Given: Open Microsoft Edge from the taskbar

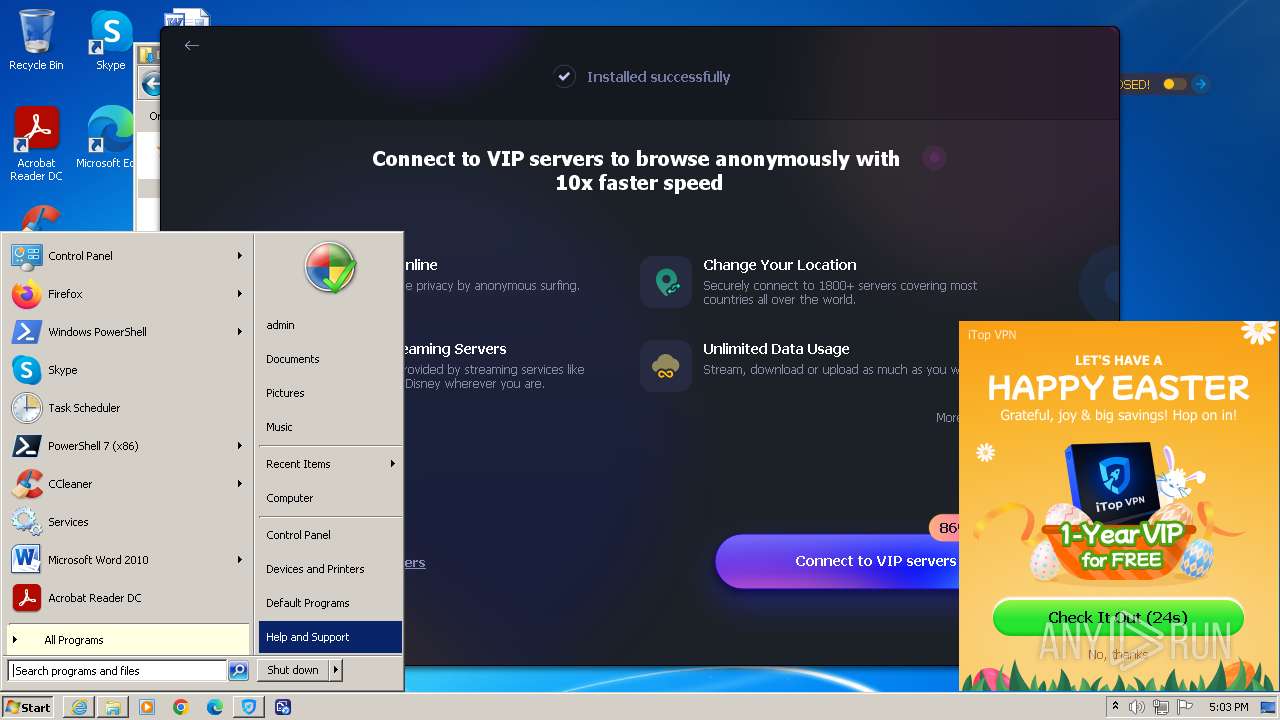Looking at the screenshot, I should coord(215,707).
